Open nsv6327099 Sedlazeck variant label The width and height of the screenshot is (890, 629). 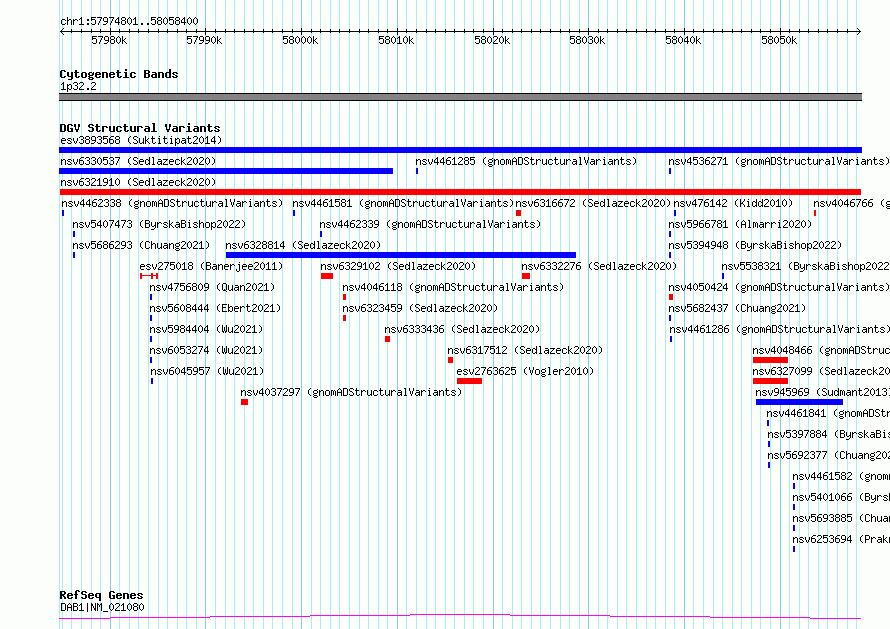[821, 371]
